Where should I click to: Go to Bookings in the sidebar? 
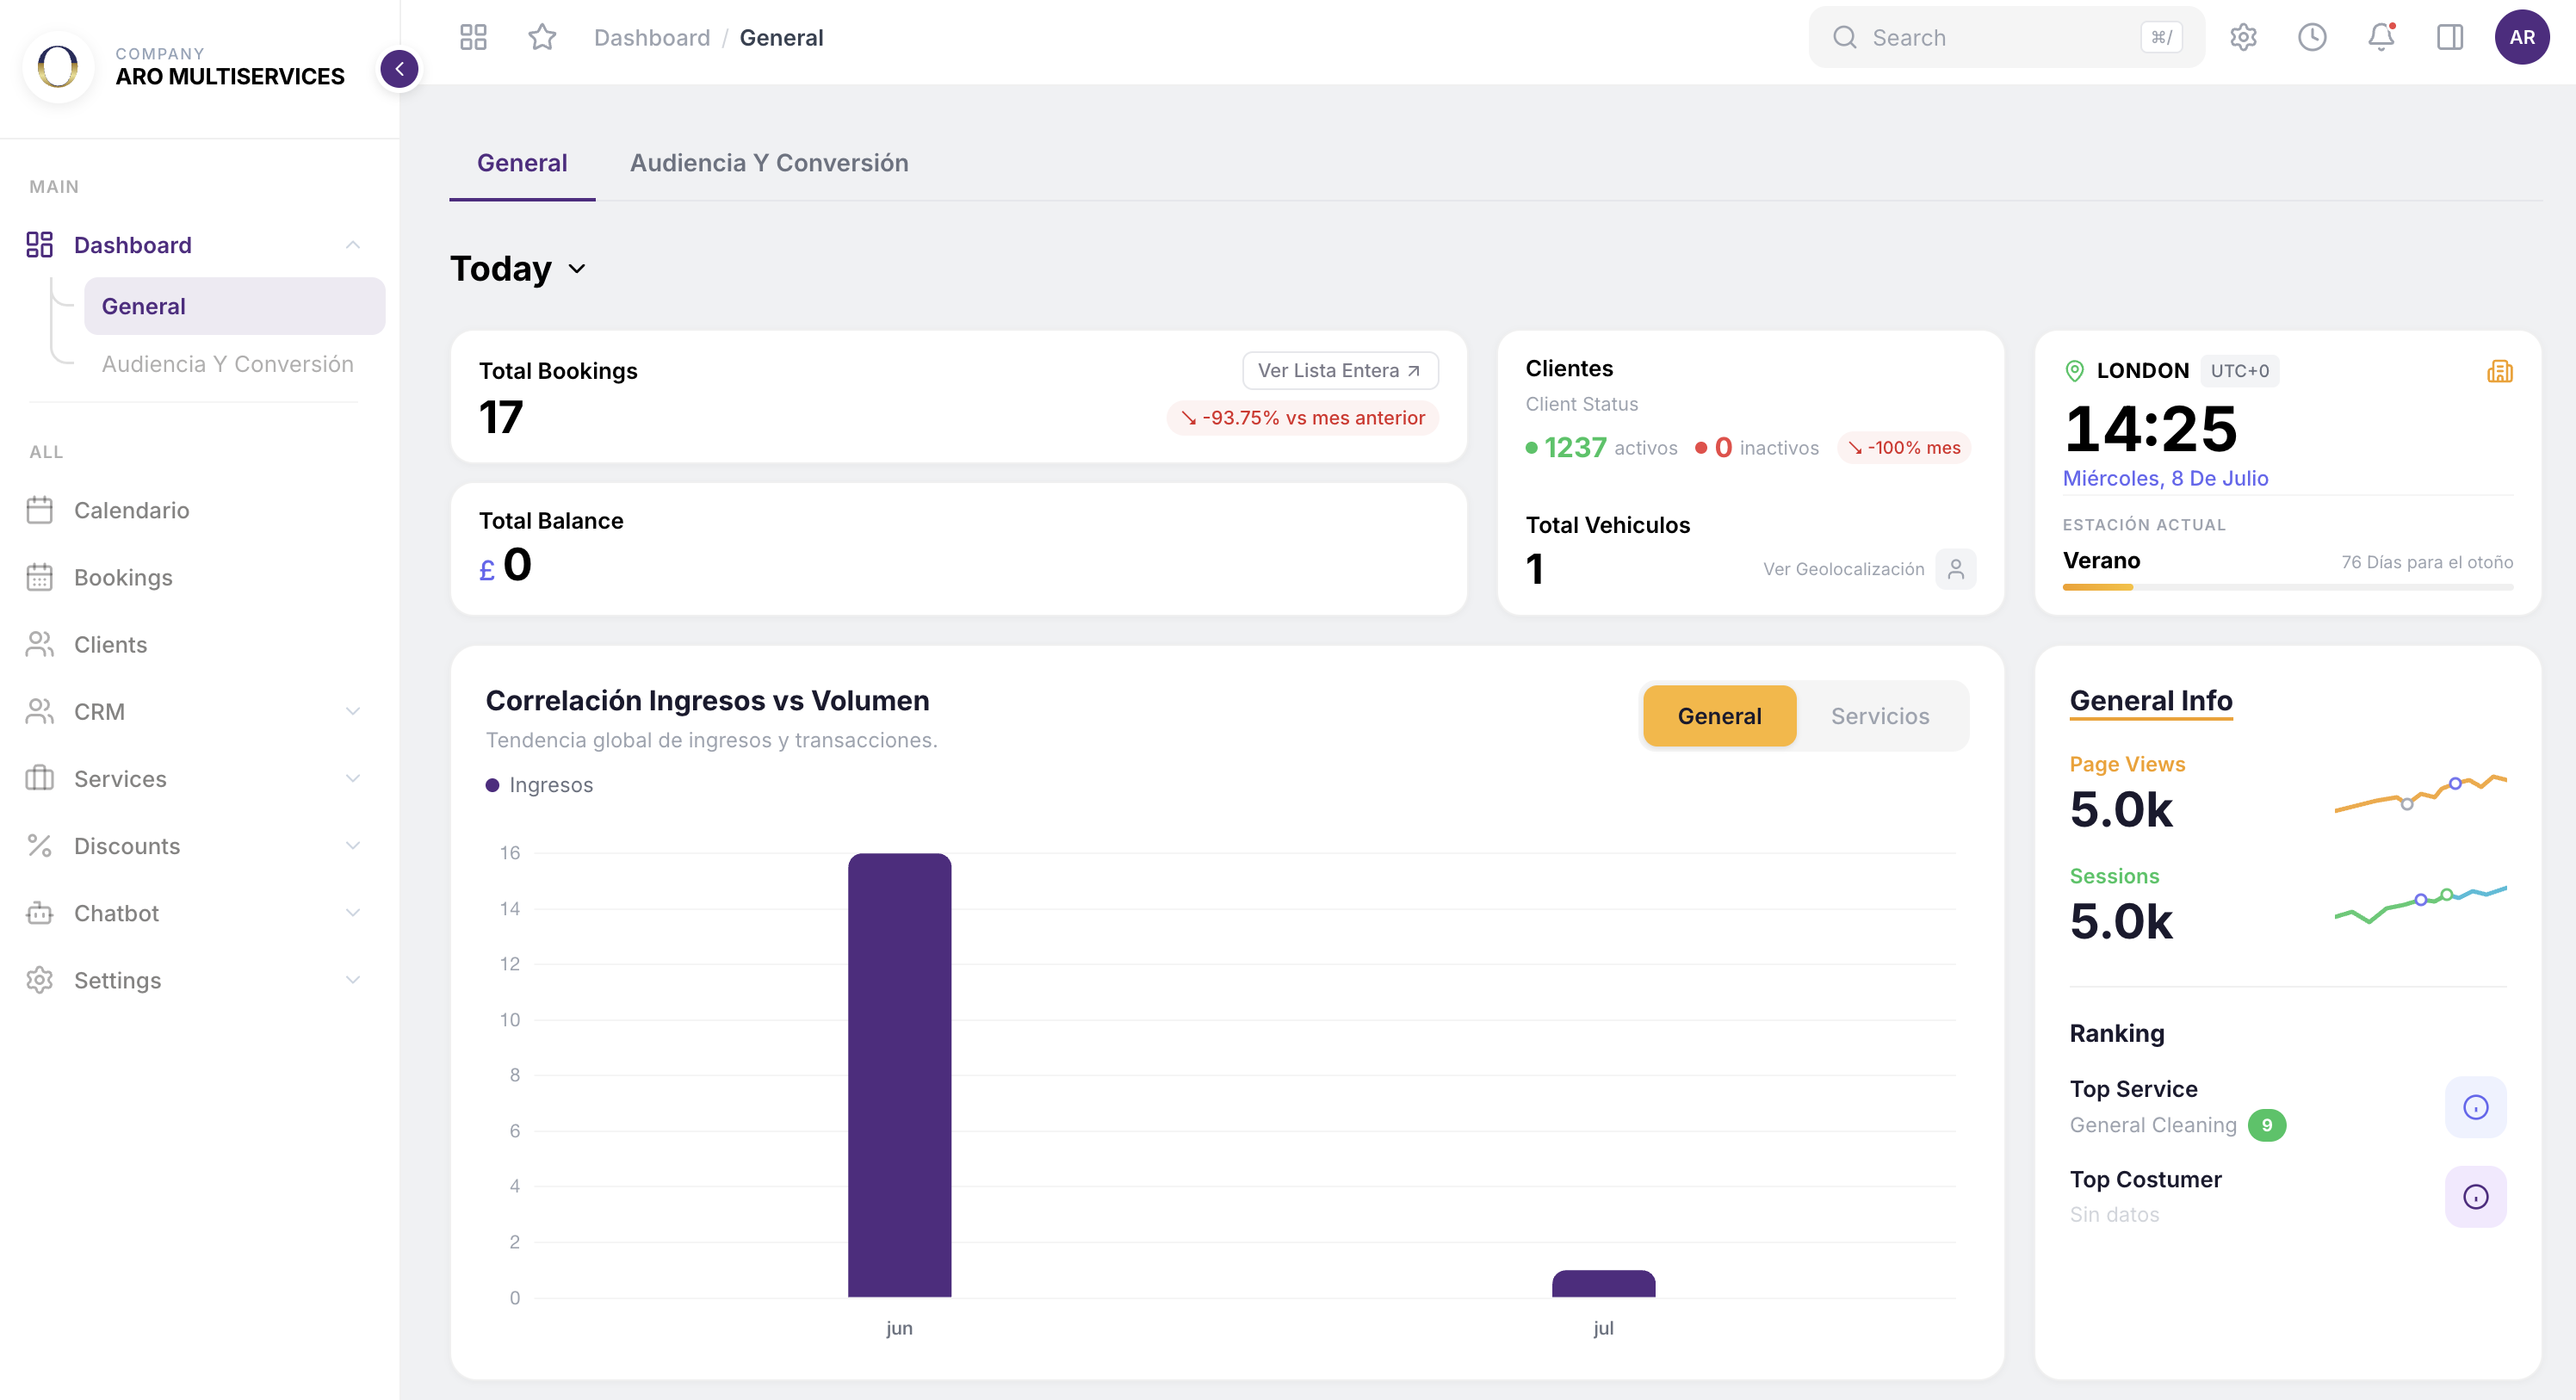pos(123,577)
